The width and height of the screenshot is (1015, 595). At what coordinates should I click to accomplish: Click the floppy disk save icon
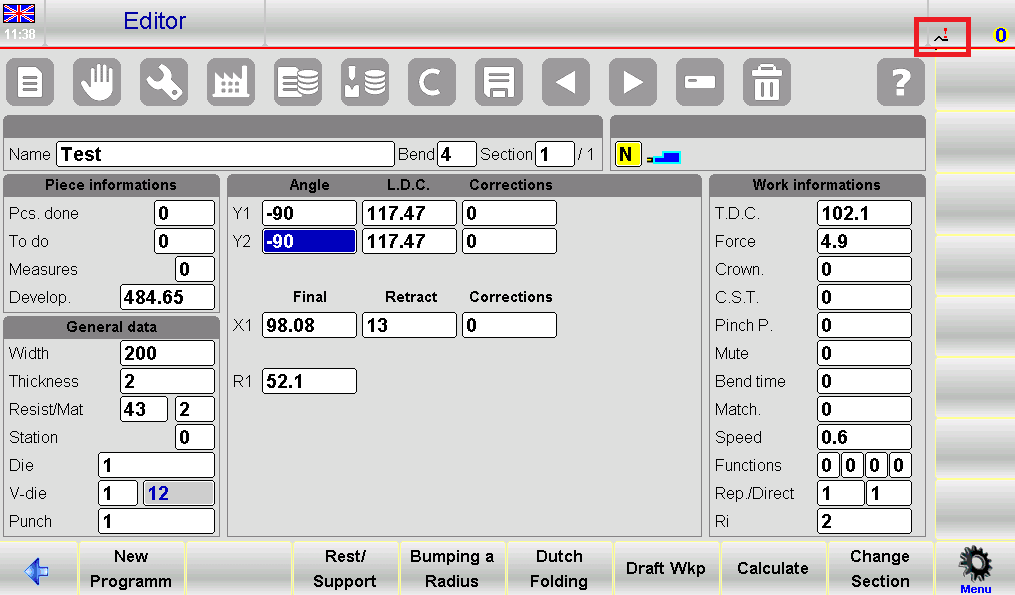coord(499,83)
